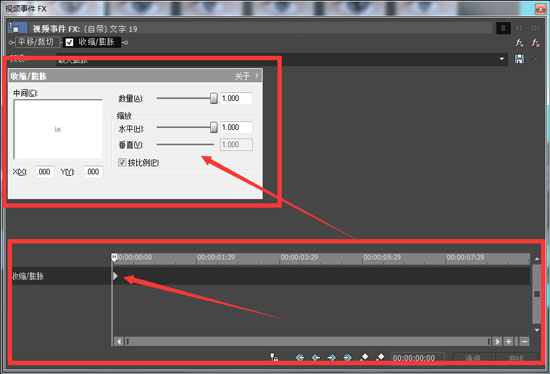Image resolution: width=550 pixels, height=374 pixels.
Task: Click the 垂直(V) slider track
Action: point(185,145)
